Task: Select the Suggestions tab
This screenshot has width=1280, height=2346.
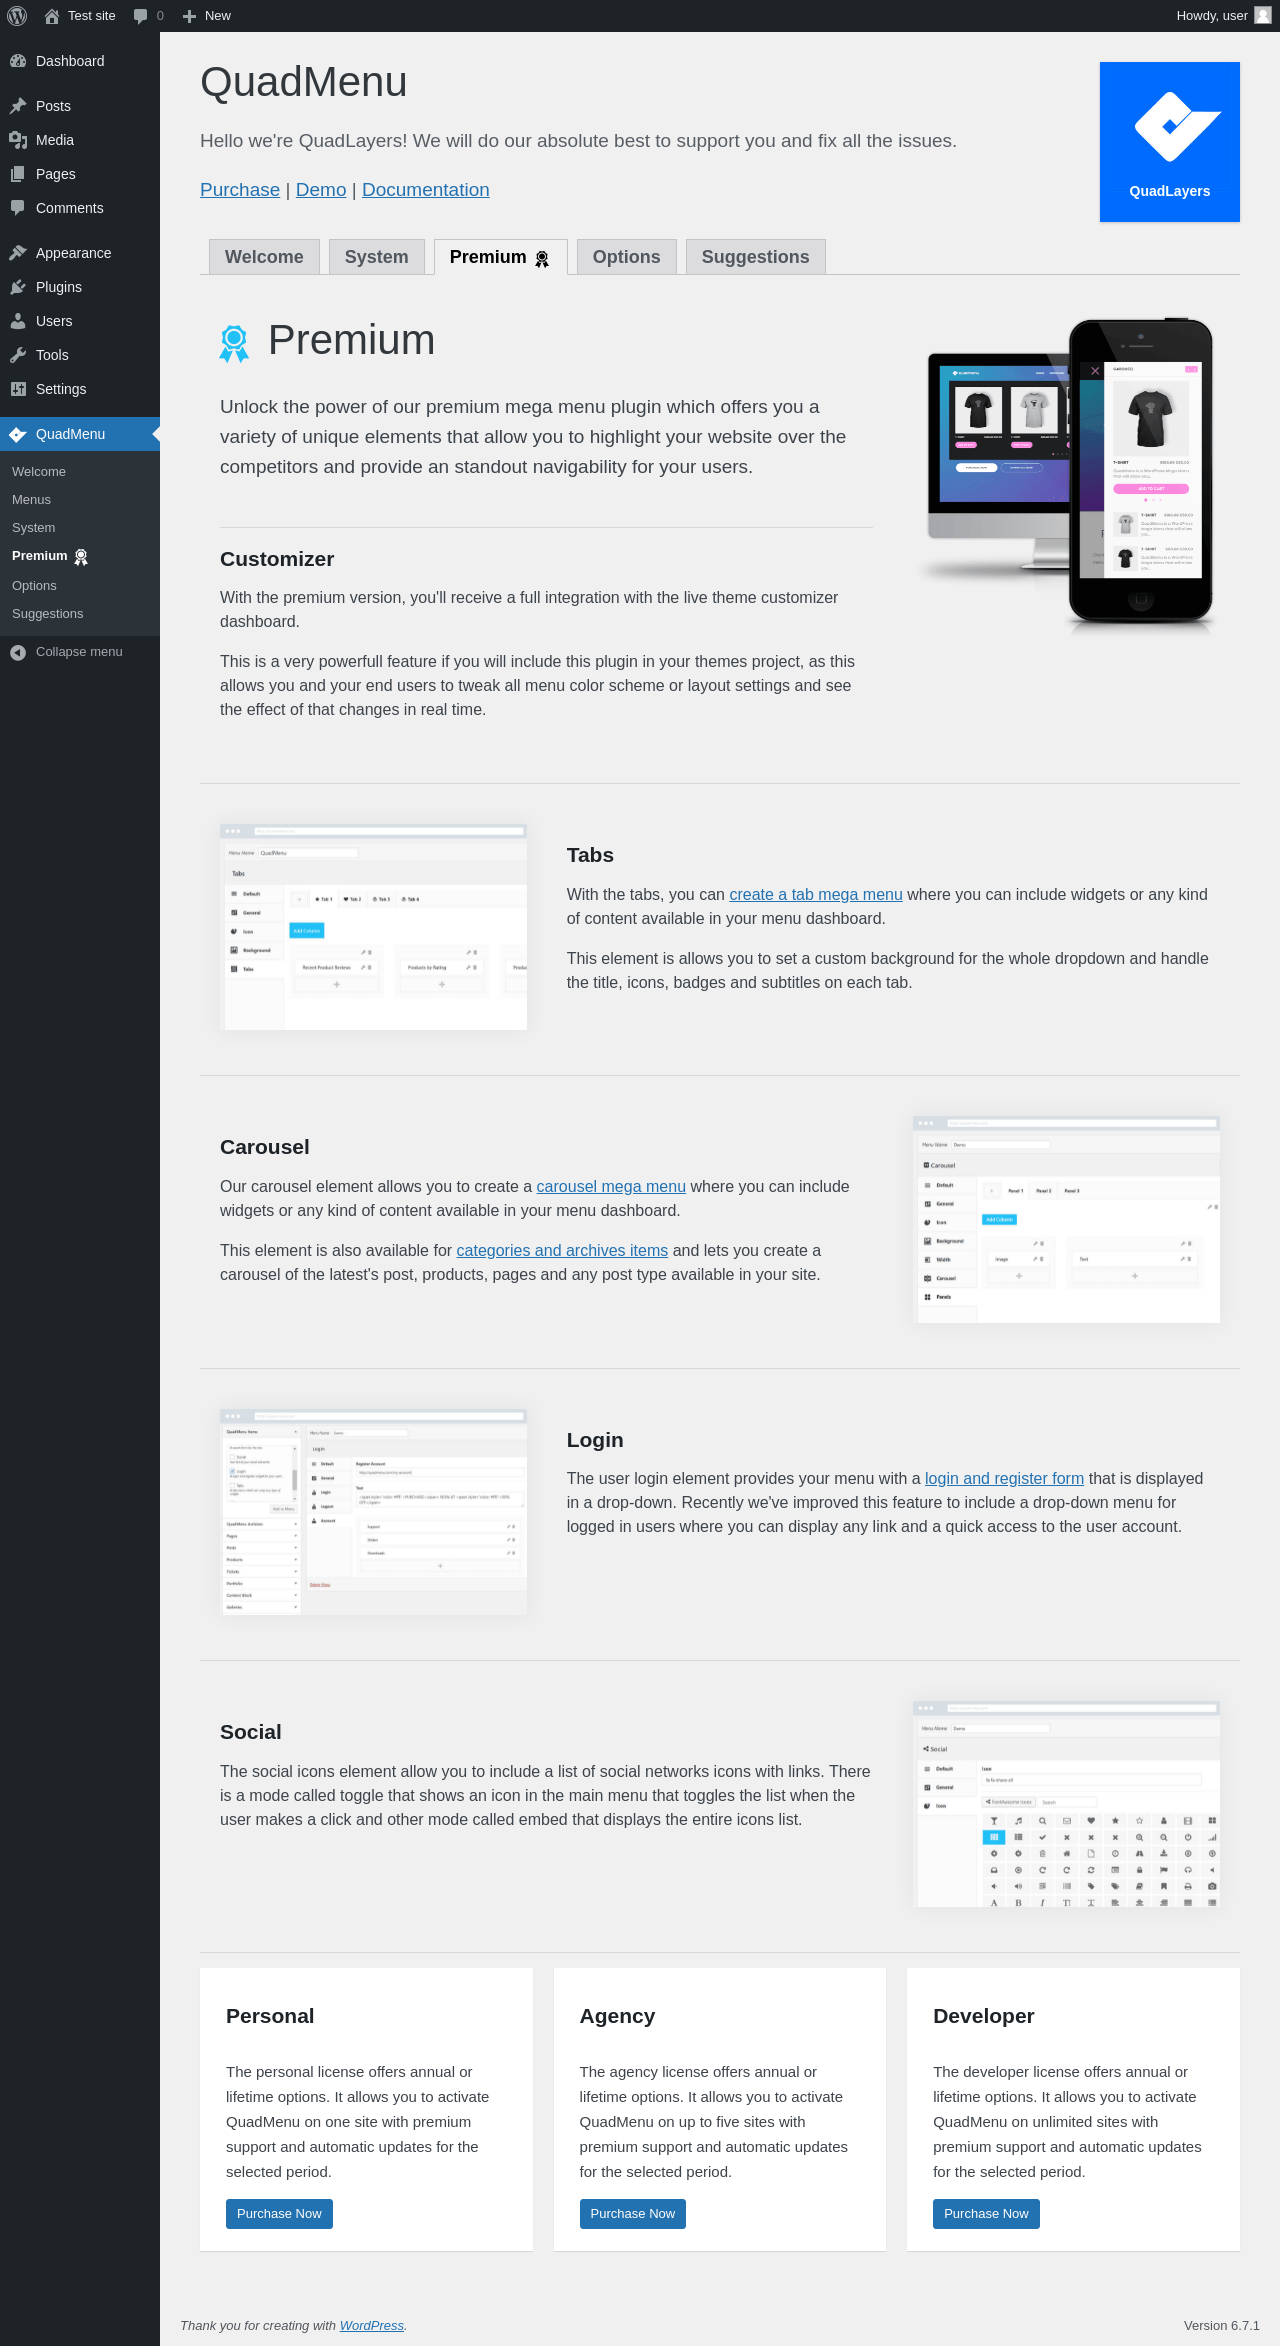Action: click(x=755, y=257)
